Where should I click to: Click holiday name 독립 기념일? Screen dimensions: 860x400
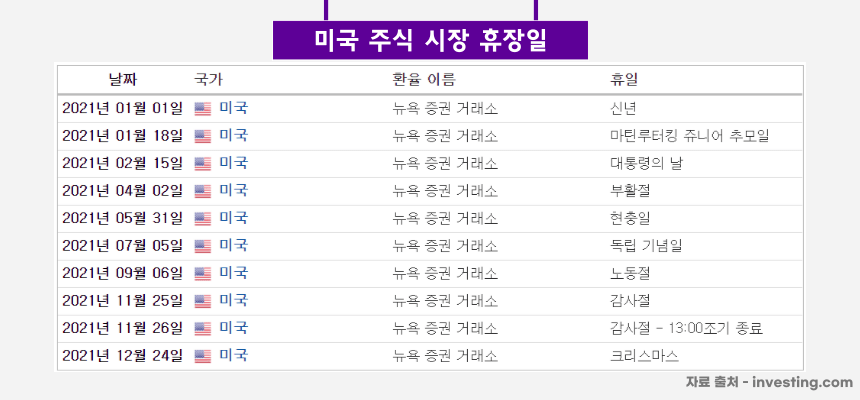[x=646, y=246]
